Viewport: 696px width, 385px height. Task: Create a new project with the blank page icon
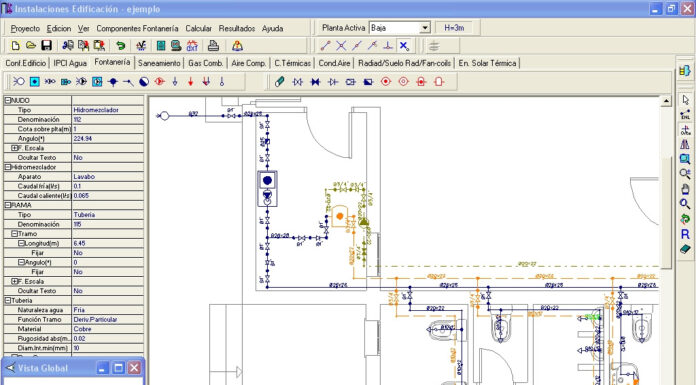coord(16,45)
